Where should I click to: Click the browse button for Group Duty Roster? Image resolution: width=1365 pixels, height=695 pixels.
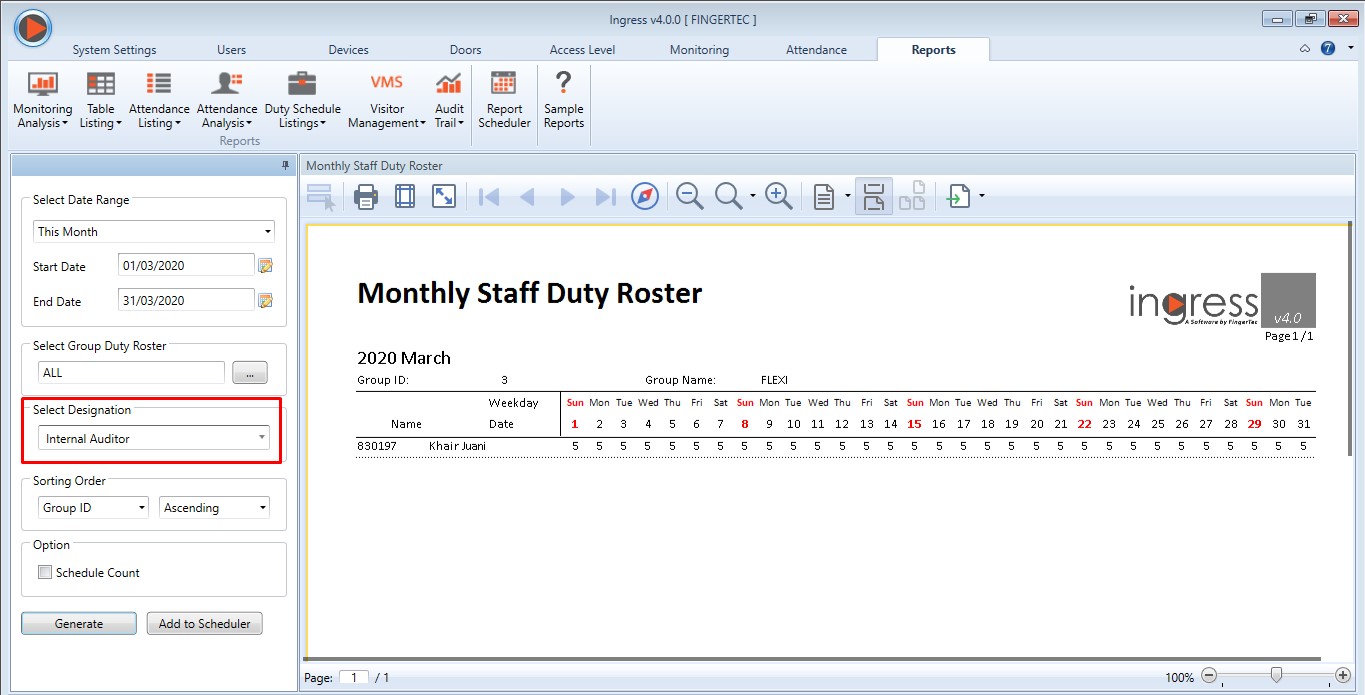point(250,373)
